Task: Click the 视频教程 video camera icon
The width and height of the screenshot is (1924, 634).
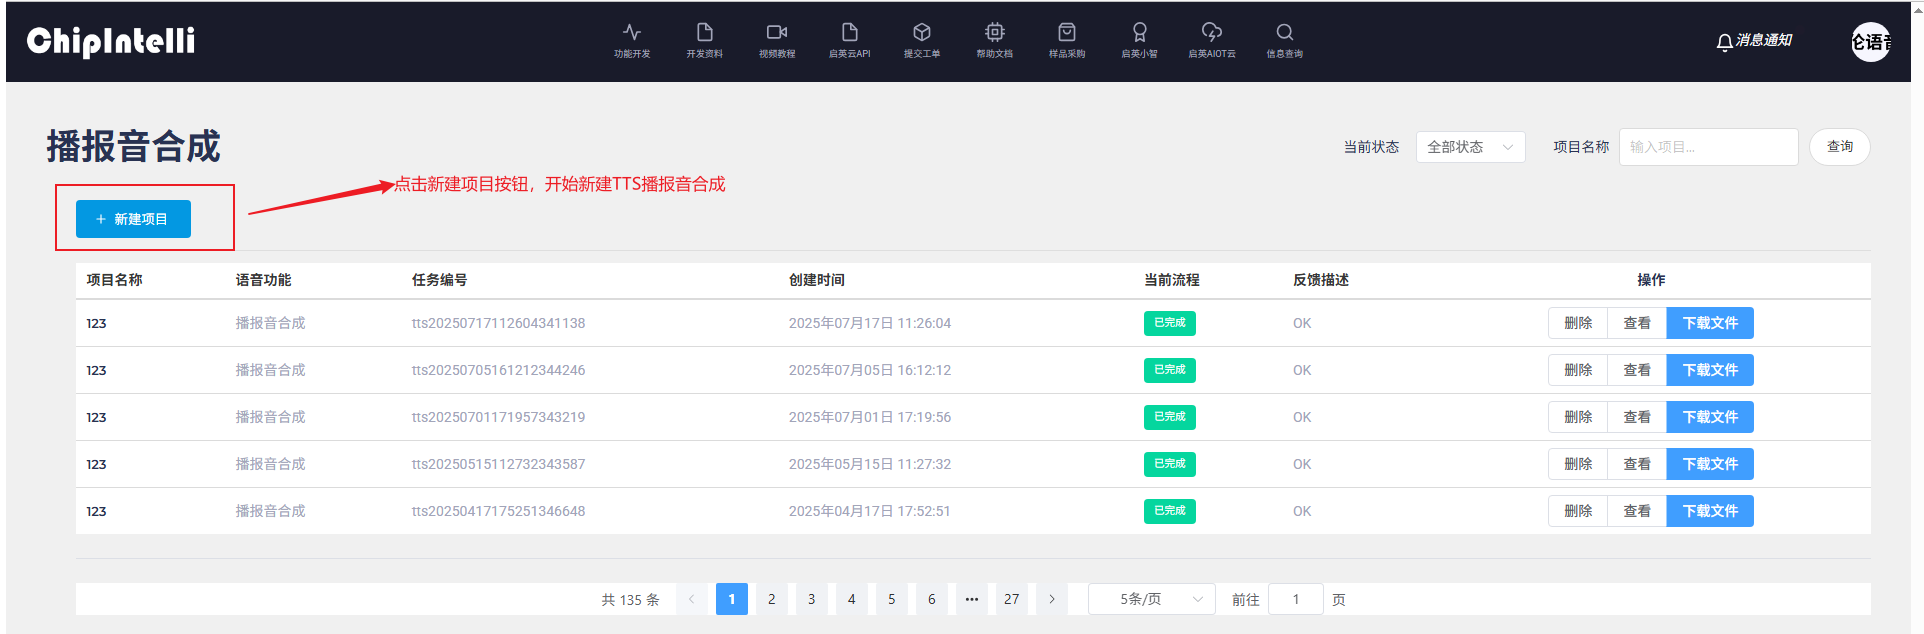Action: [x=777, y=33]
